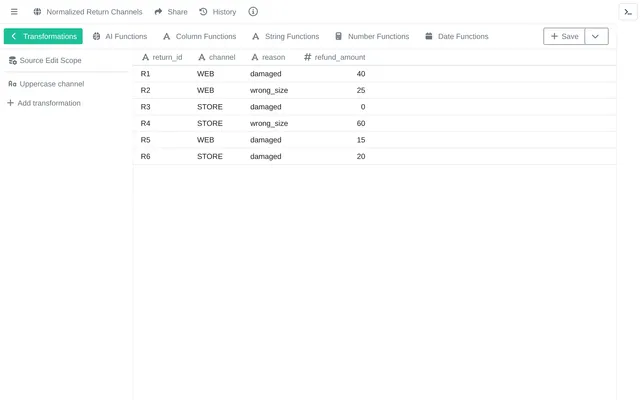Click the reason column header
Viewport: 640px width, 400px height.
[x=269, y=58]
